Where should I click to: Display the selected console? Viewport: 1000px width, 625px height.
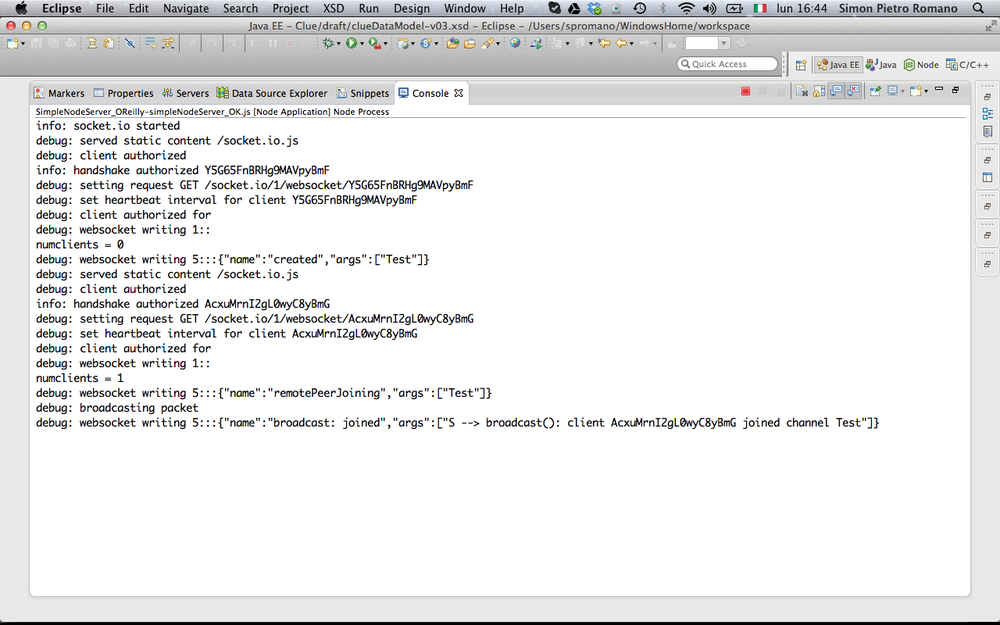(893, 92)
